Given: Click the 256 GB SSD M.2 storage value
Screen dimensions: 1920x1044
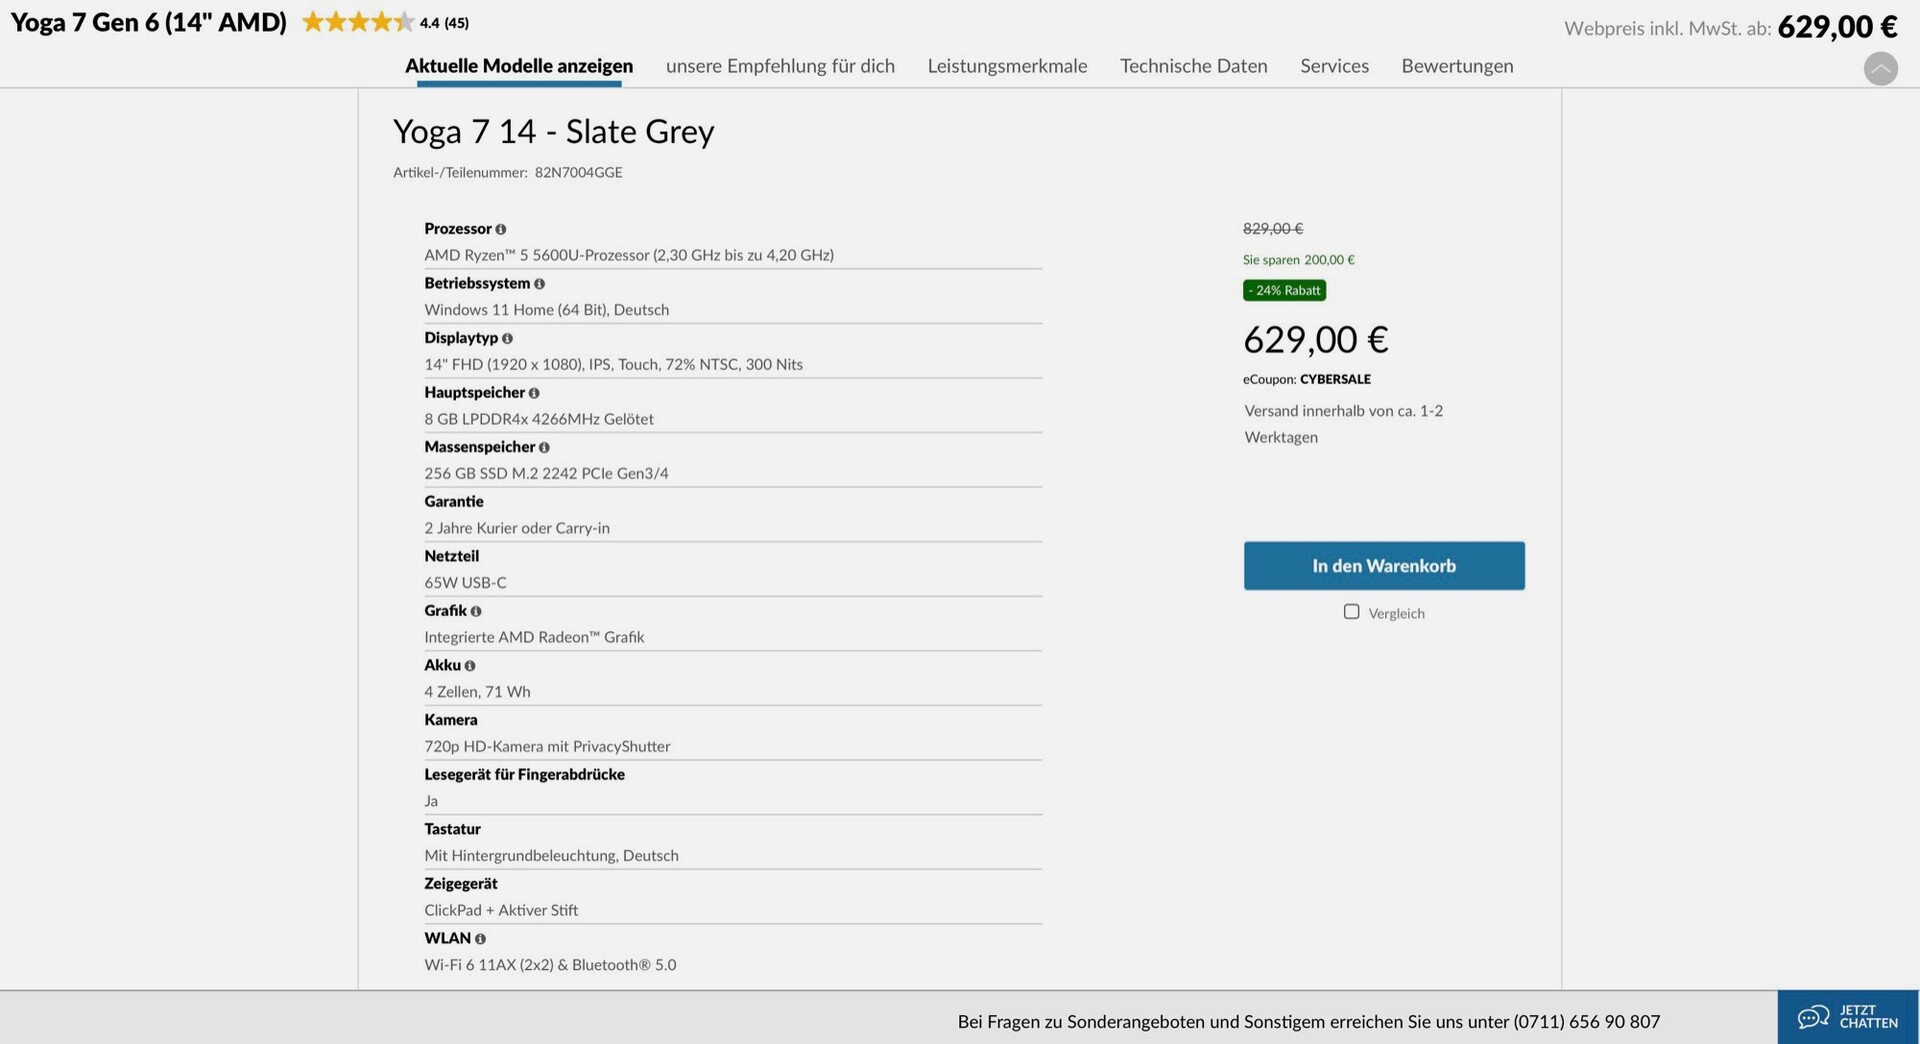Looking at the screenshot, I should coord(546,473).
